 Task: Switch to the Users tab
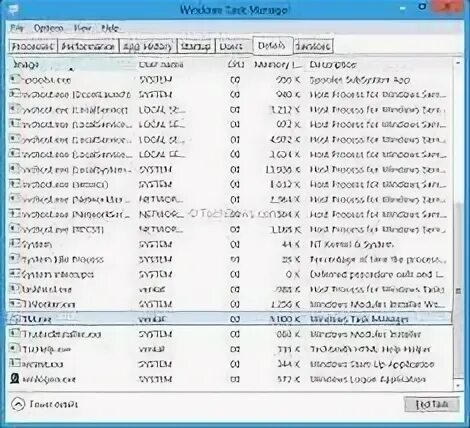(x=234, y=46)
